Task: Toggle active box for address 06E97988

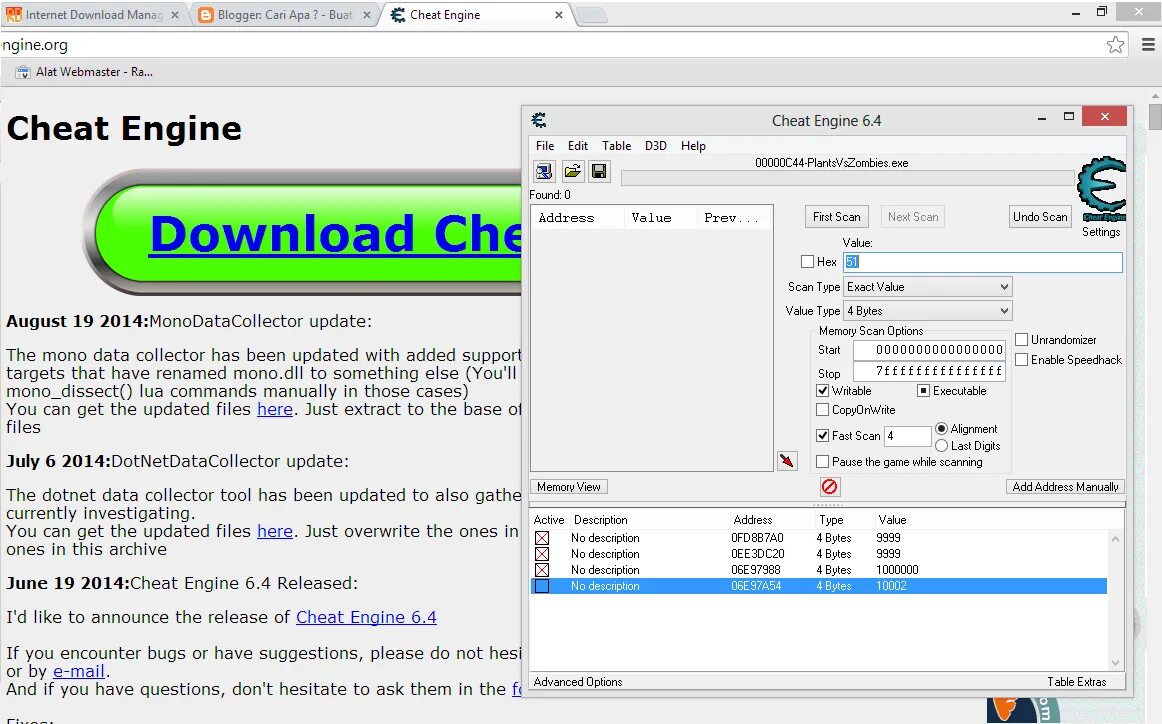Action: 542,570
